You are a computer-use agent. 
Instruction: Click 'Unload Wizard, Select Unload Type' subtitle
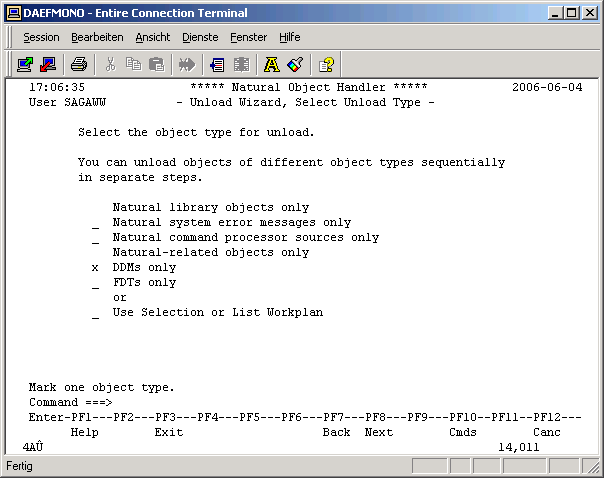[x=305, y=103]
